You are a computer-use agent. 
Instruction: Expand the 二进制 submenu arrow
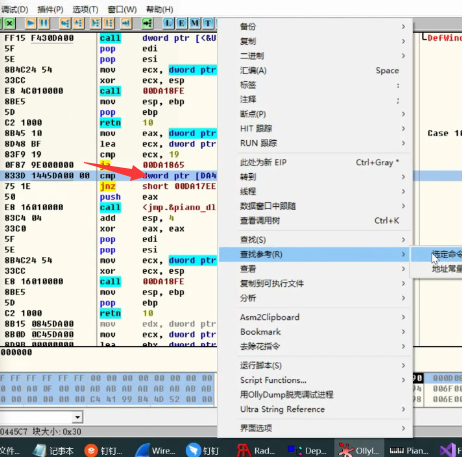[403, 56]
